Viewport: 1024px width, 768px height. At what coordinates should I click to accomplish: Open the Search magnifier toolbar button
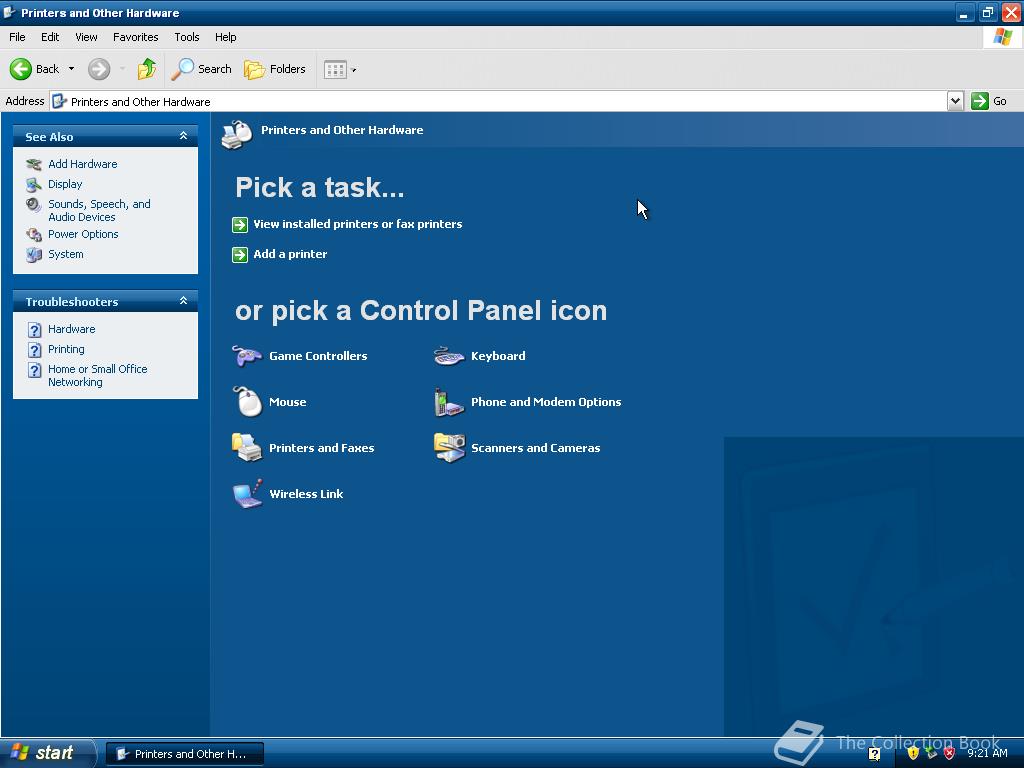coord(201,69)
